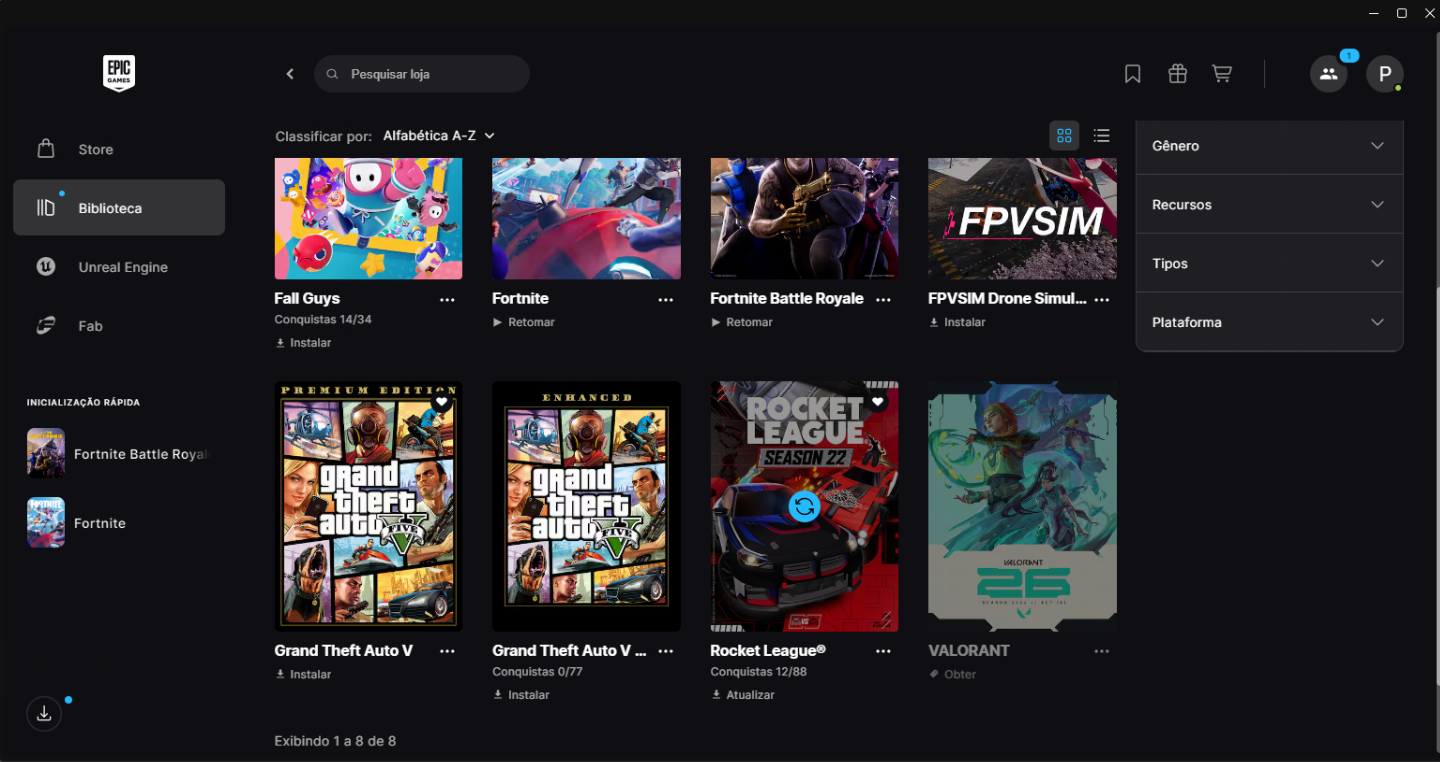Open the shopping cart
1440x762 pixels.
tap(1222, 74)
